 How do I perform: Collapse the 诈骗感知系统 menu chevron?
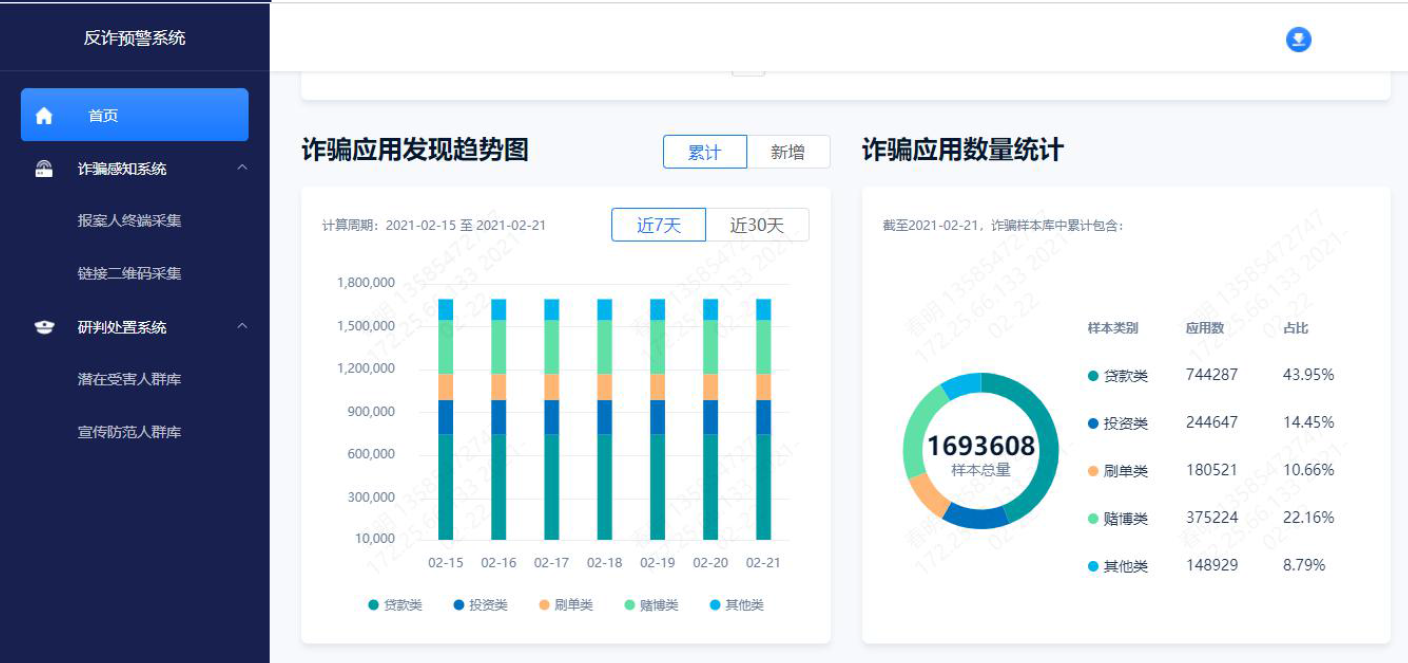pyautogui.click(x=242, y=168)
